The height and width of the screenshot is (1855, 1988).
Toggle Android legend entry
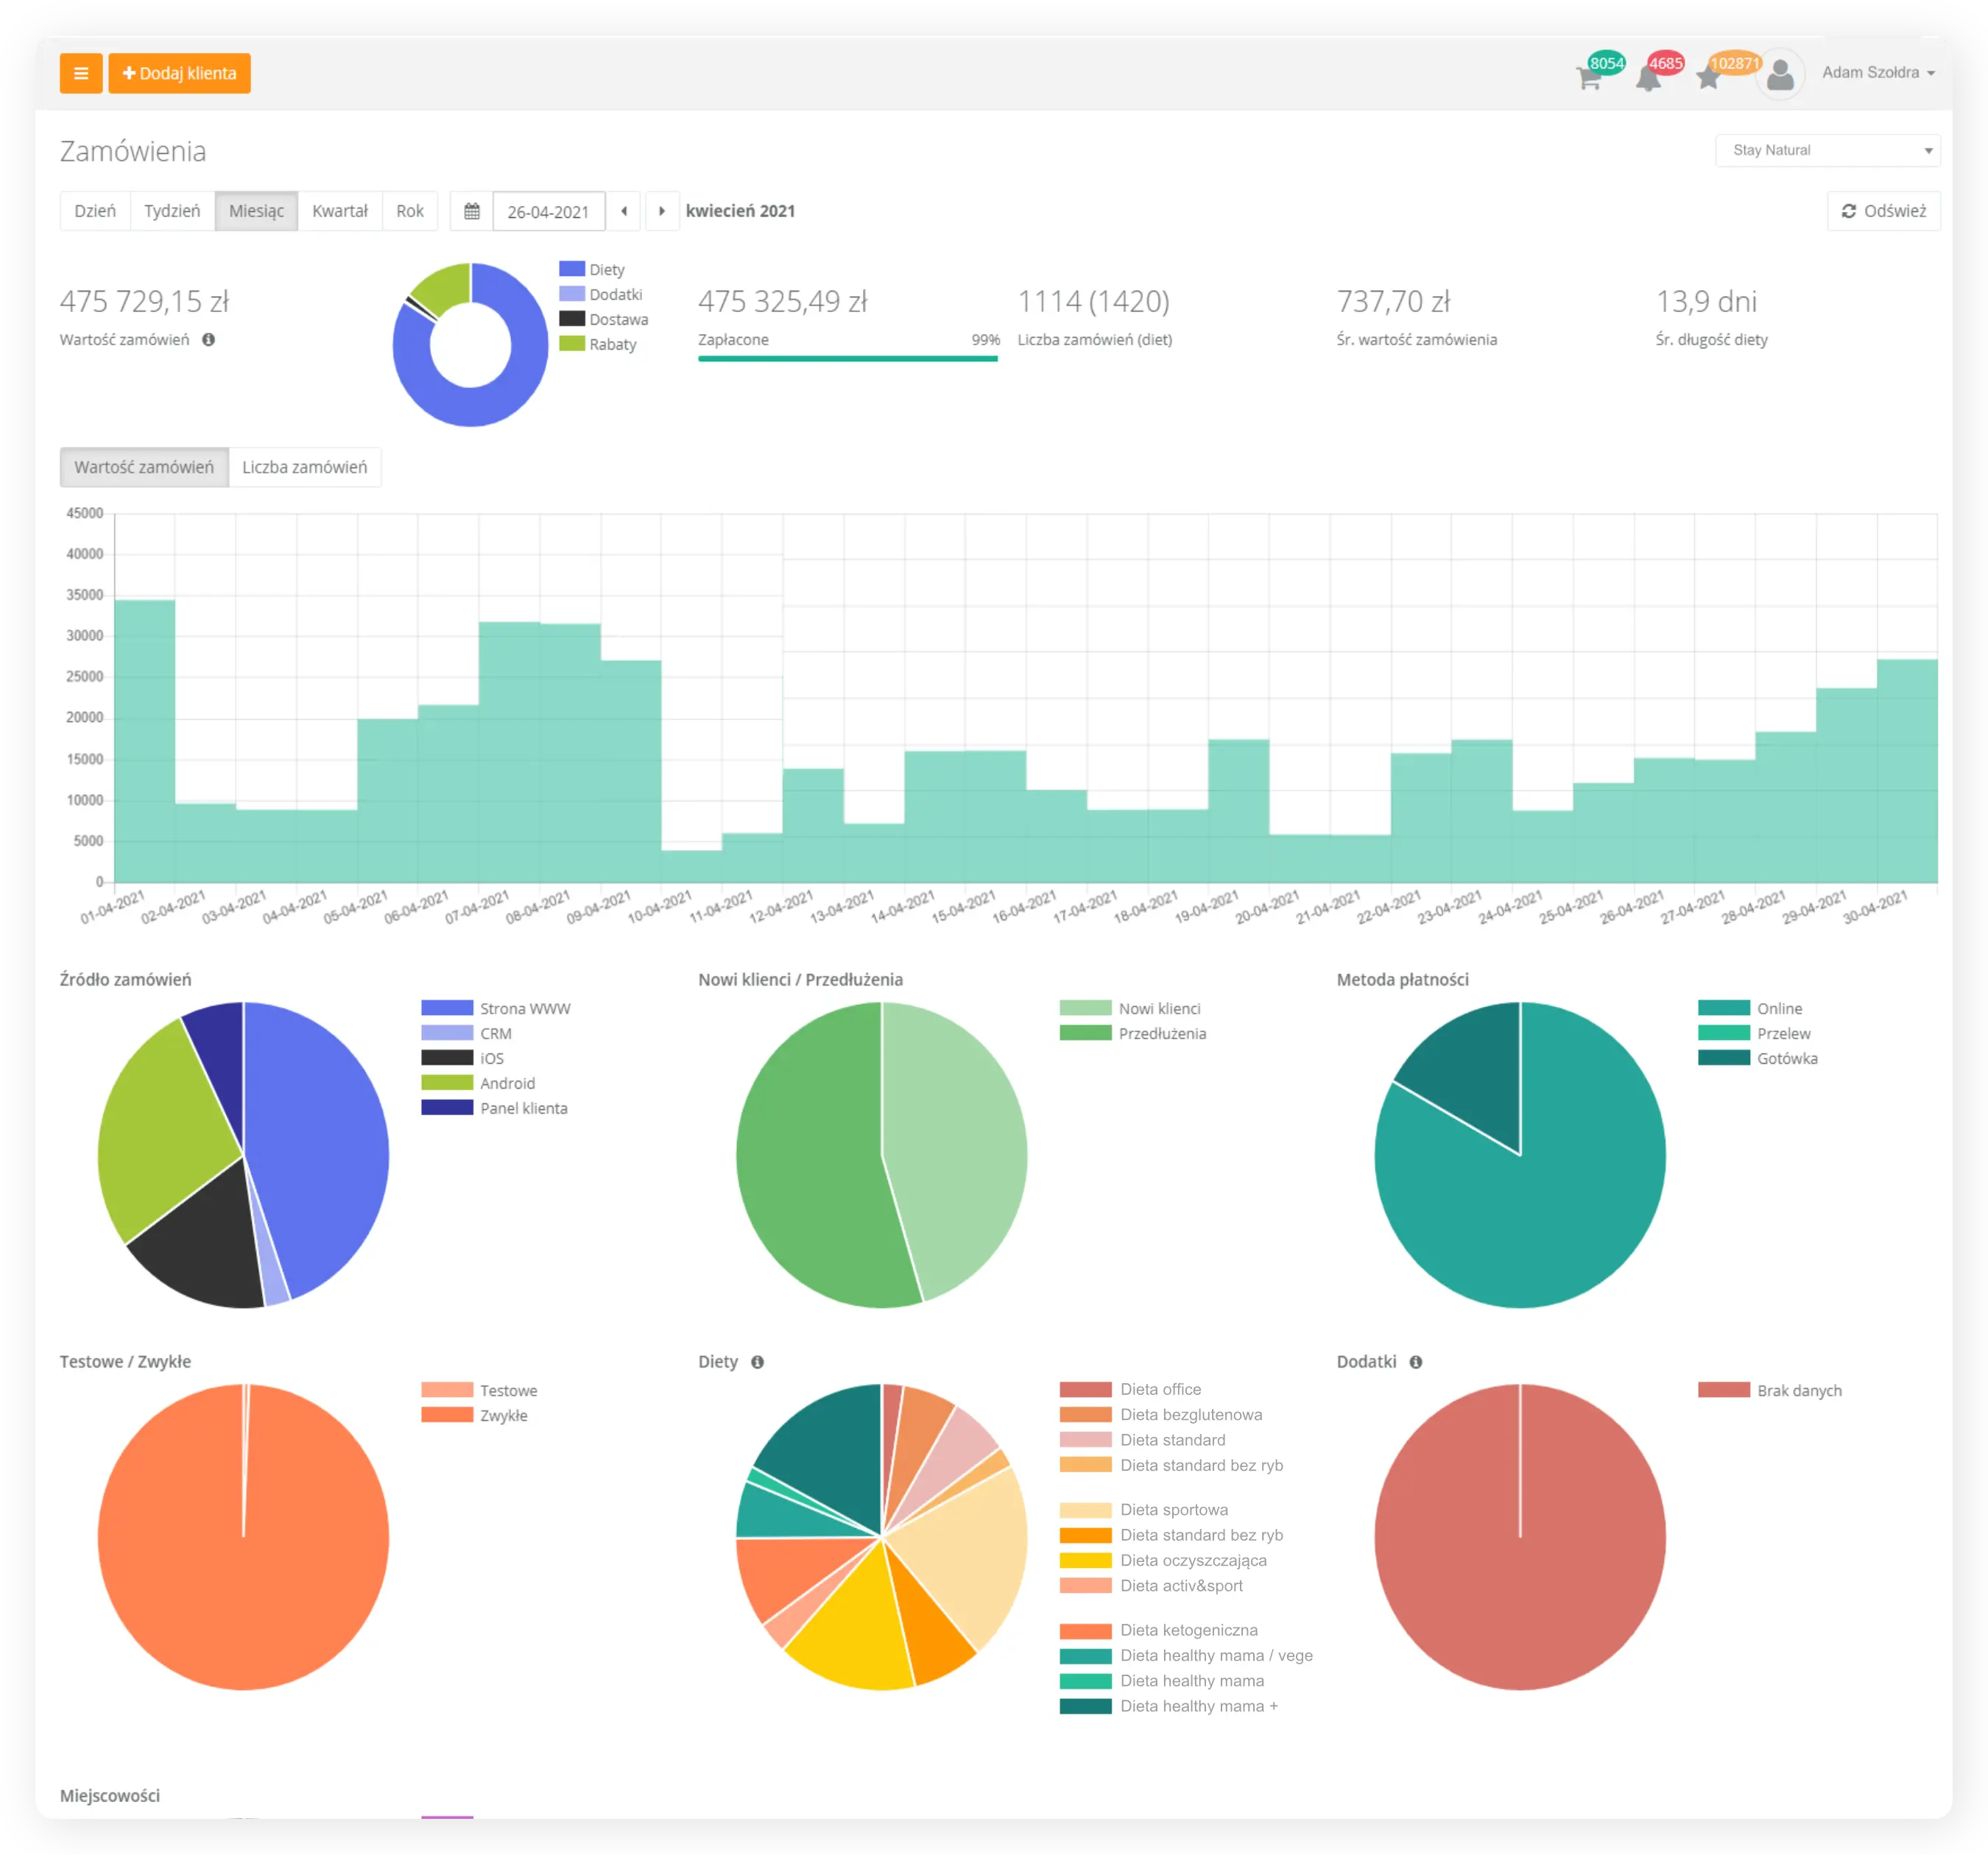479,1083
